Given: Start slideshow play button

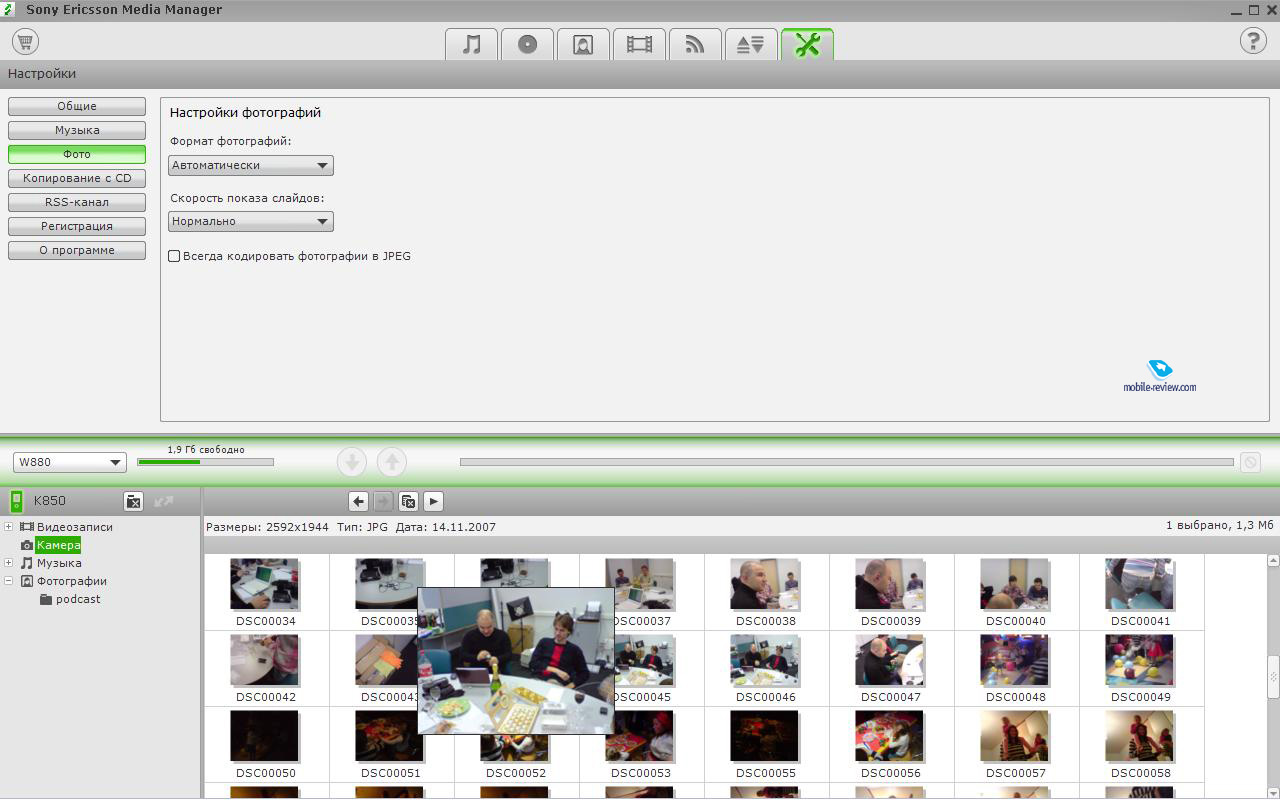Looking at the screenshot, I should pyautogui.click(x=433, y=501).
